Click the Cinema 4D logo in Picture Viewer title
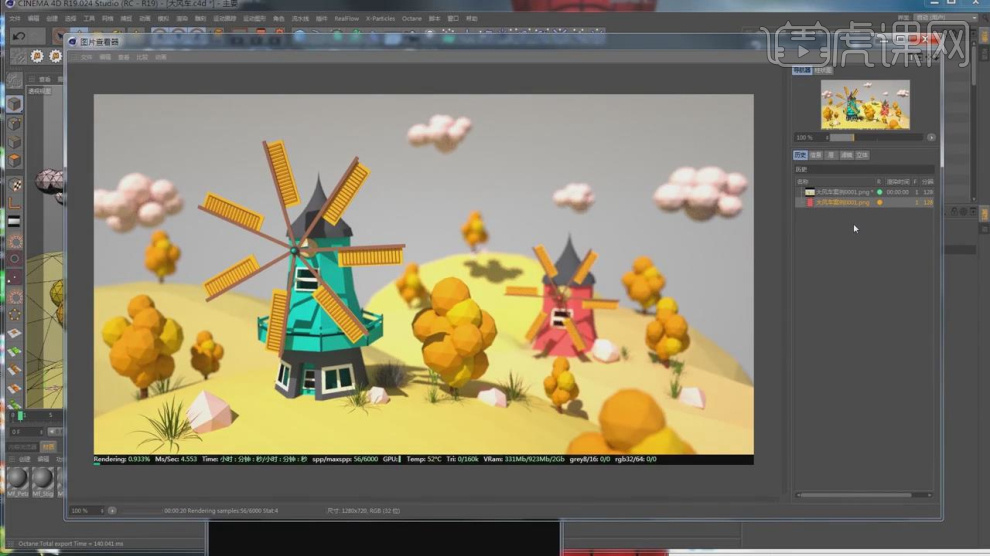The image size is (990, 556). pyautogui.click(x=72, y=42)
